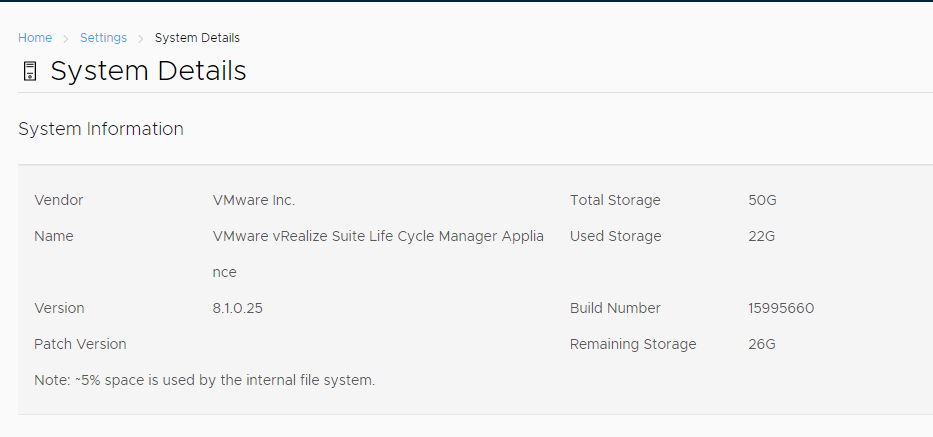Image resolution: width=933 pixels, height=437 pixels.
Task: Click the Build Number label
Action: click(x=615, y=308)
